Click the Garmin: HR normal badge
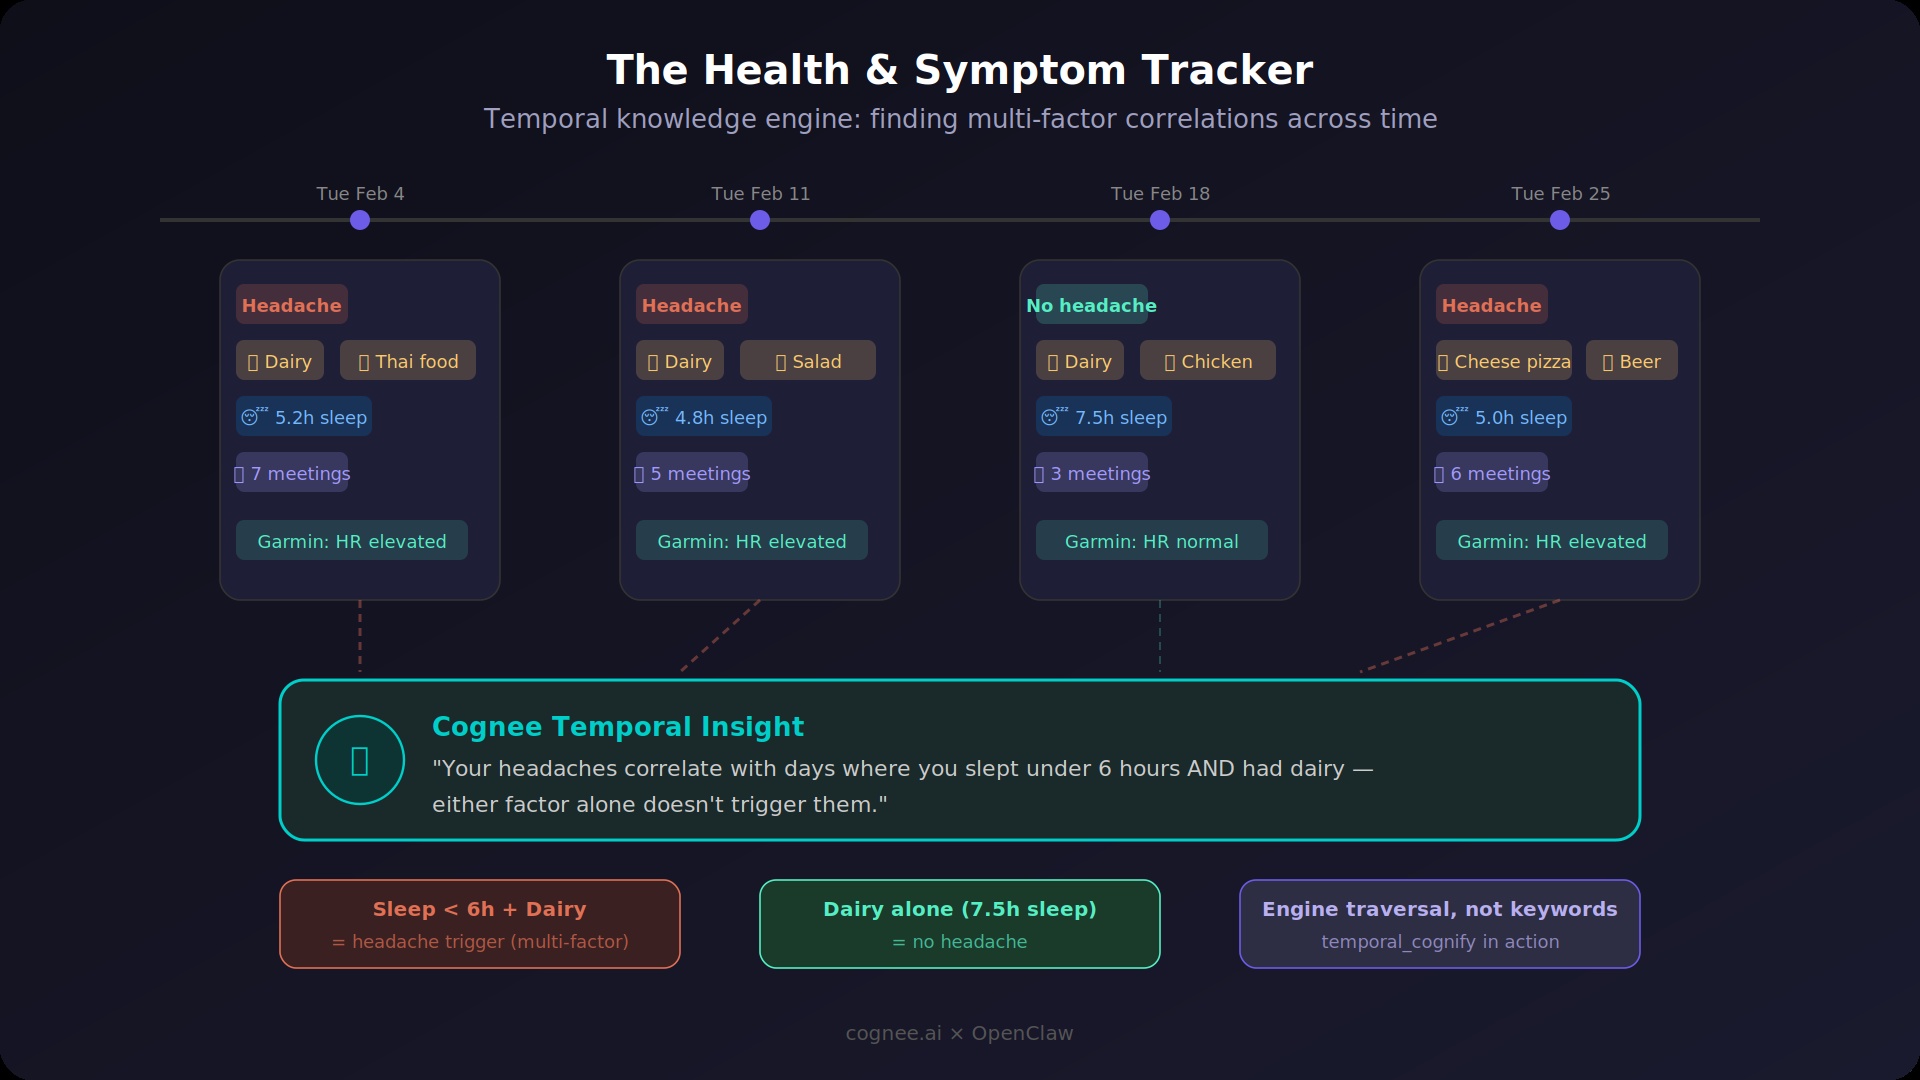This screenshot has width=1920, height=1080. [1152, 541]
